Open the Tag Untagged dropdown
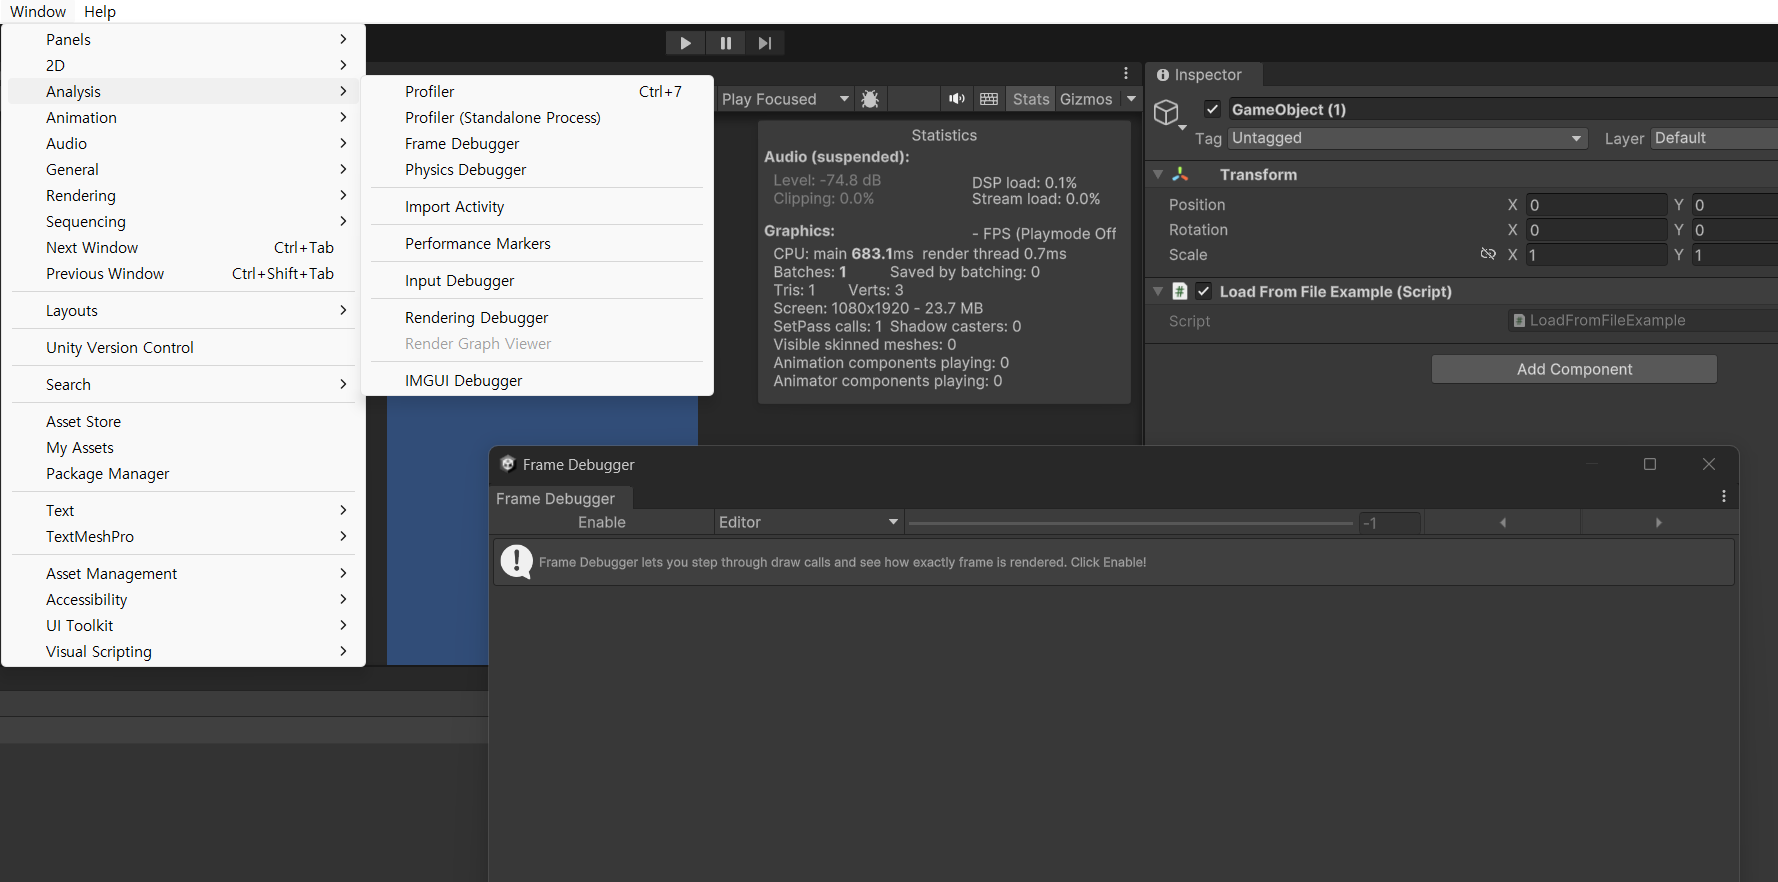Image resolution: width=1778 pixels, height=882 pixels. [x=1408, y=138]
